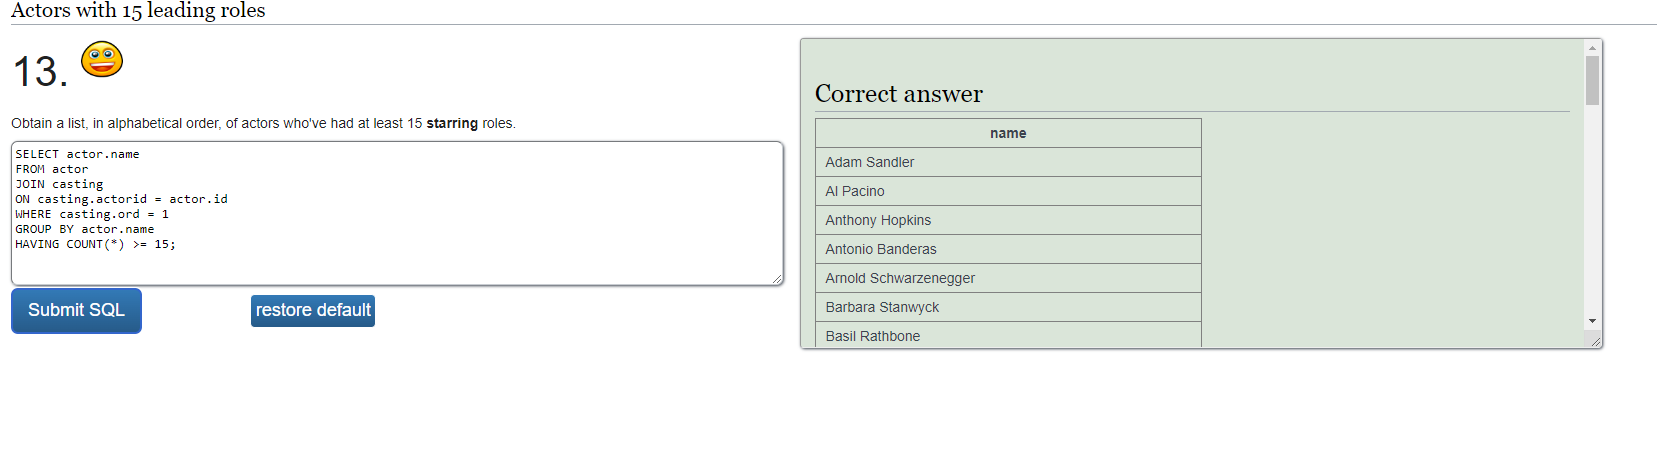Click the smiley face icon
Viewport: 1657px width, 450px height.
[x=102, y=59]
